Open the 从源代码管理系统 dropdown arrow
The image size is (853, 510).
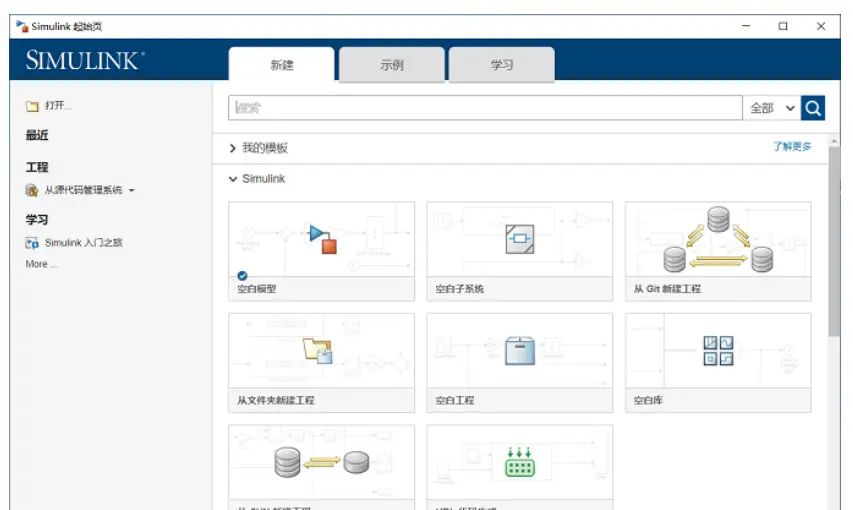pyautogui.click(x=132, y=191)
